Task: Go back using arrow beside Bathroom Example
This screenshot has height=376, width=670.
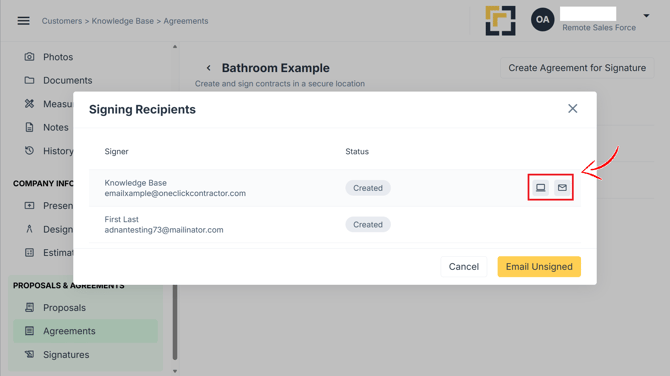Action: point(209,68)
